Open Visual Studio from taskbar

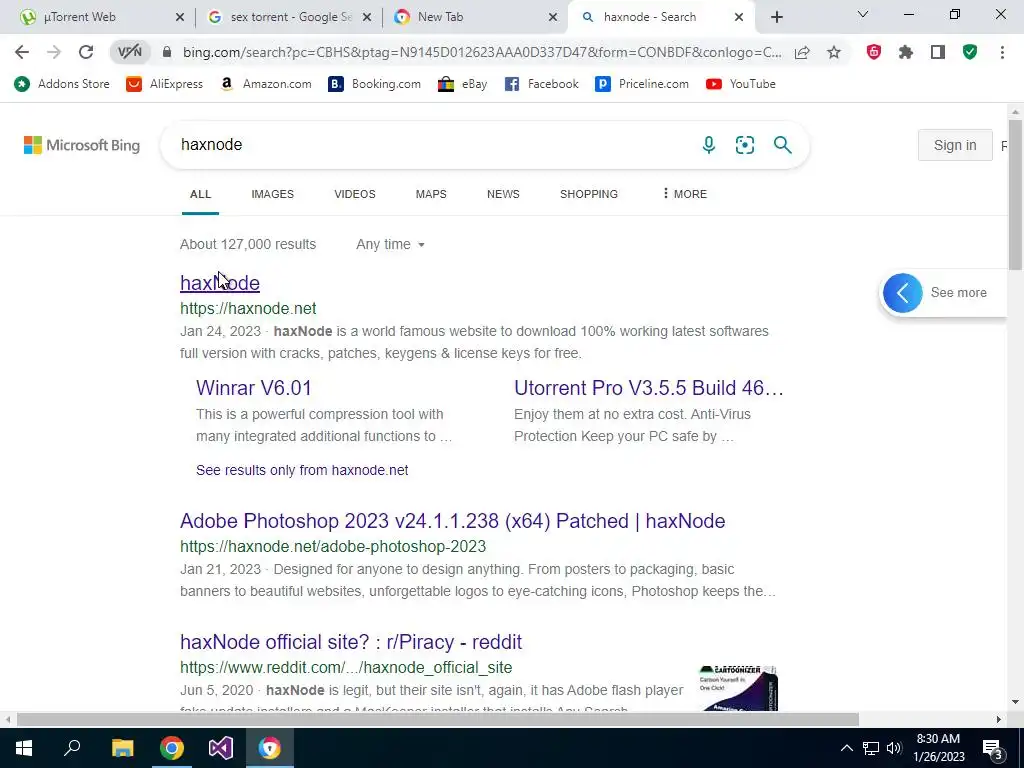(221, 748)
